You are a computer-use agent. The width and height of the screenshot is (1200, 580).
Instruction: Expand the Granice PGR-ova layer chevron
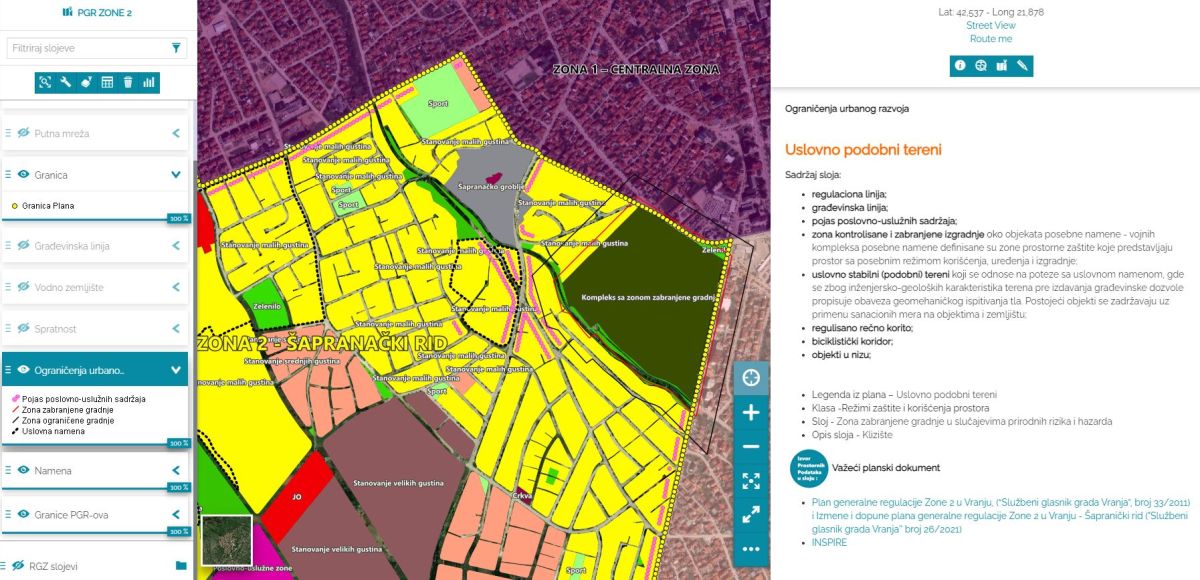click(x=176, y=515)
